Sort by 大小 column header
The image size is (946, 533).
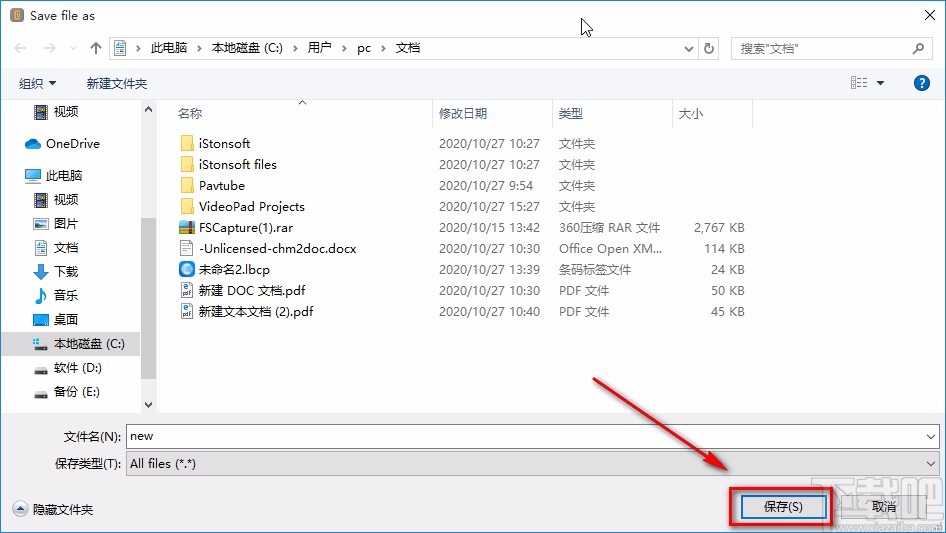pyautogui.click(x=691, y=113)
